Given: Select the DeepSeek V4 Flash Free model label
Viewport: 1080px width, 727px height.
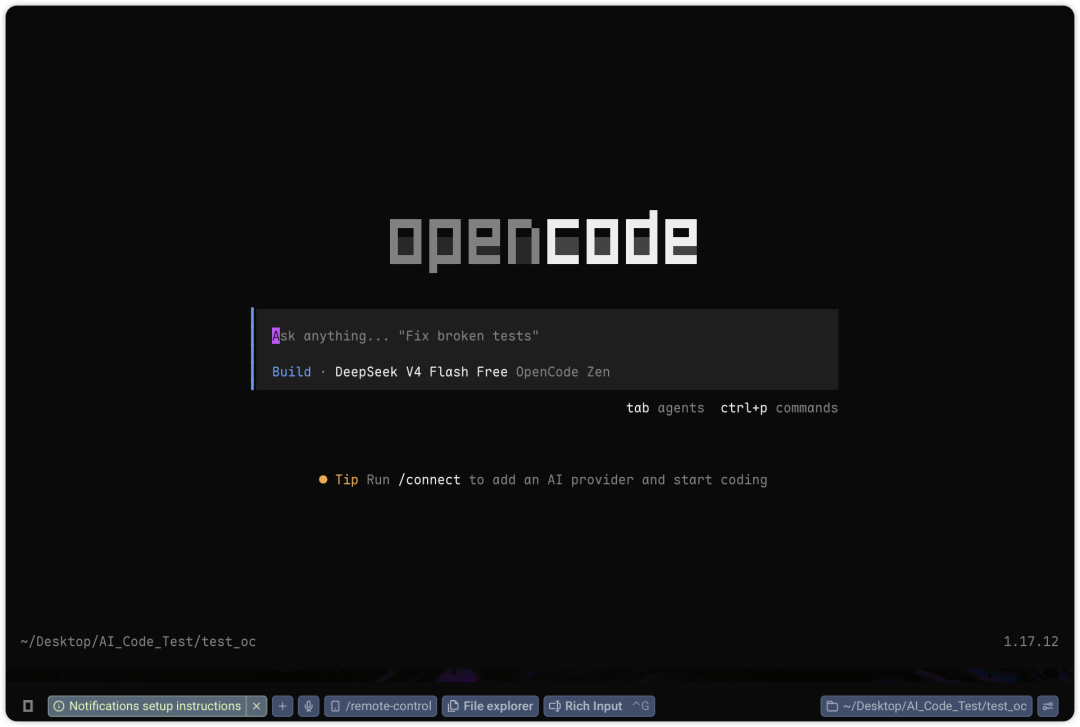Looking at the screenshot, I should pos(421,372).
